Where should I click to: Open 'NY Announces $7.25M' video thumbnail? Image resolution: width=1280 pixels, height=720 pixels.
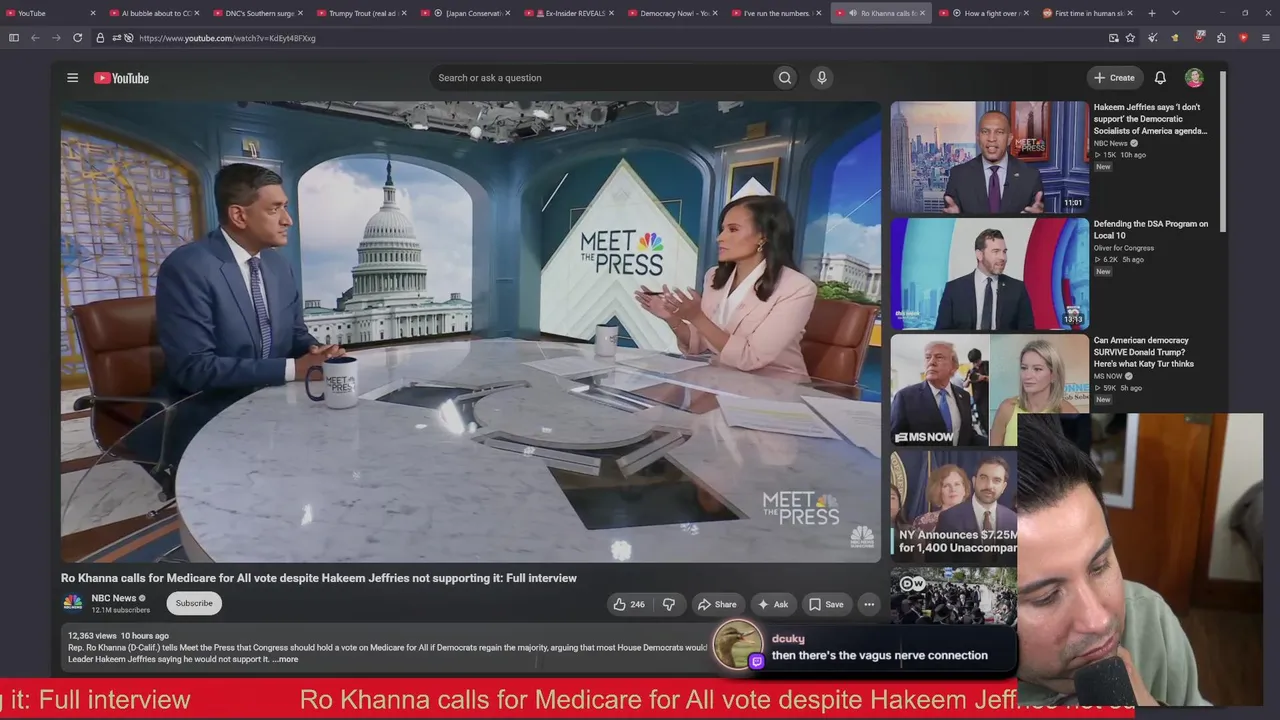click(954, 506)
